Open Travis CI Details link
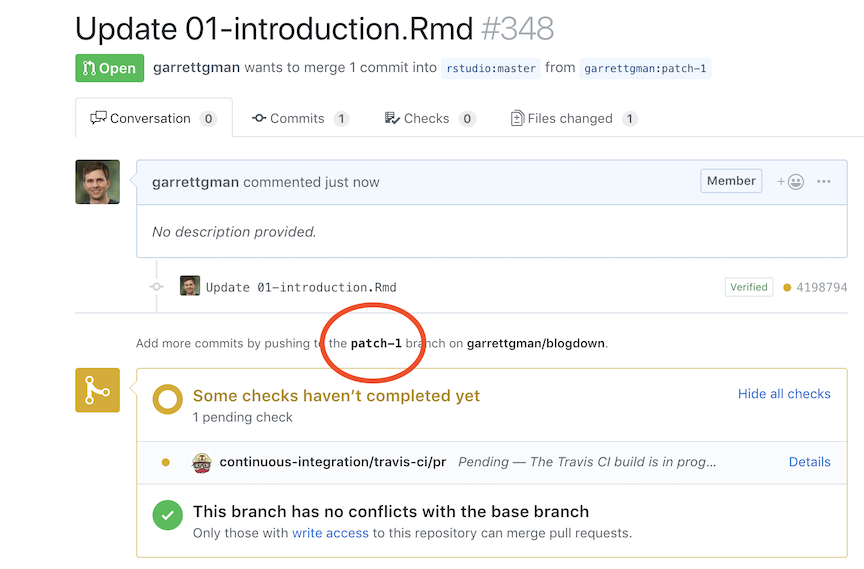Screen dimensions: 864x569 tap(809, 462)
